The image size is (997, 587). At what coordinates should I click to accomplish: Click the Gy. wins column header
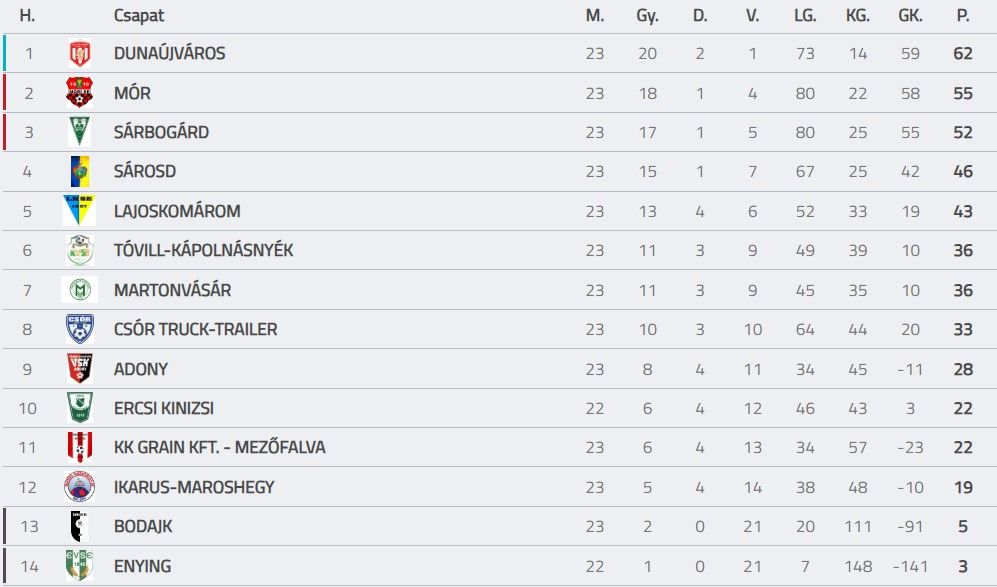click(647, 16)
